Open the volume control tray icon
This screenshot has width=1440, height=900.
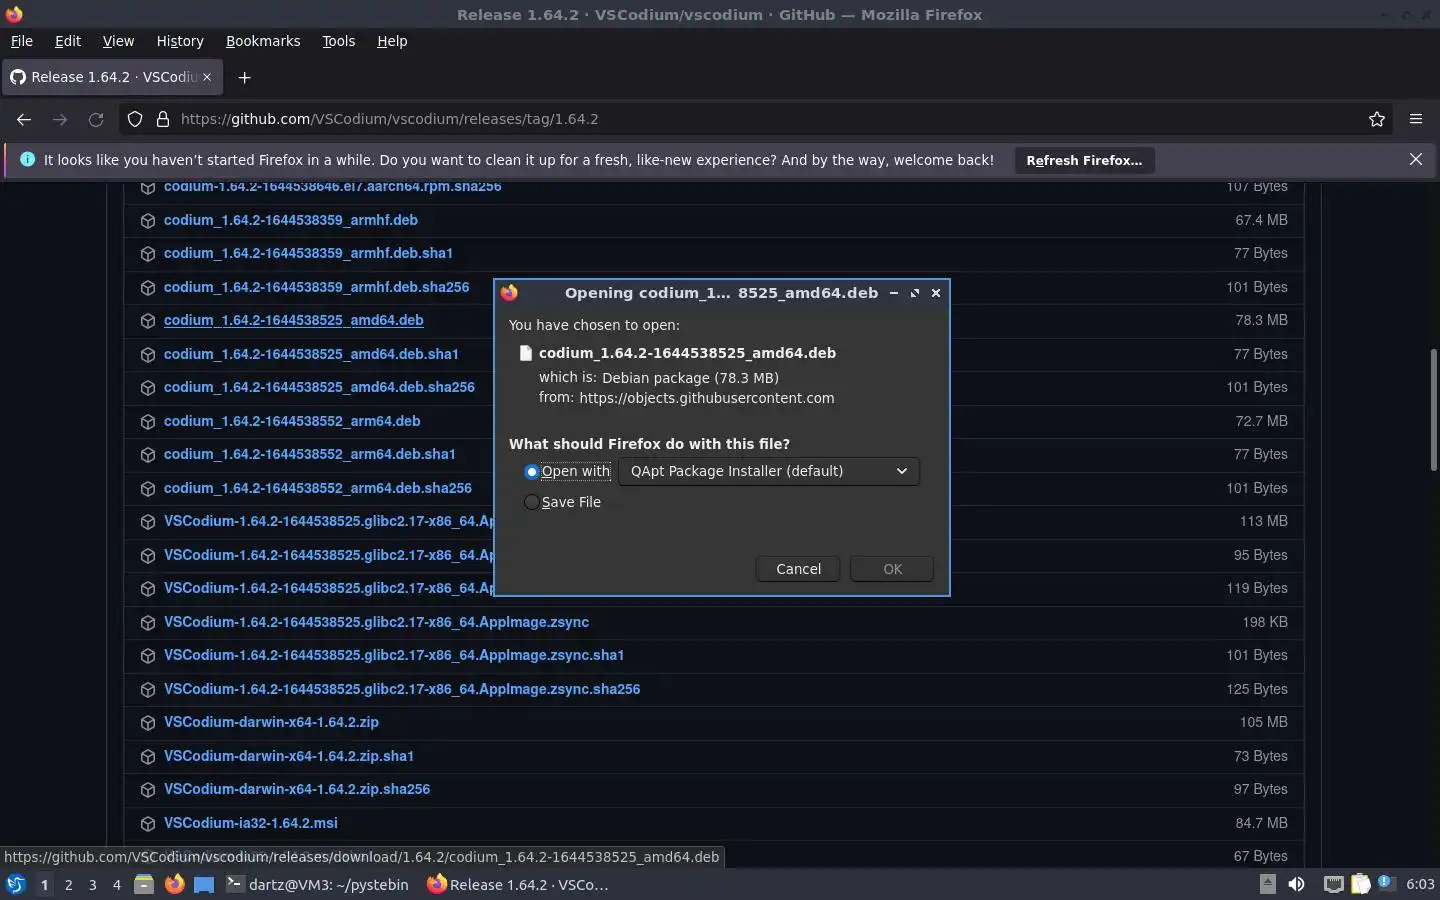click(x=1296, y=884)
